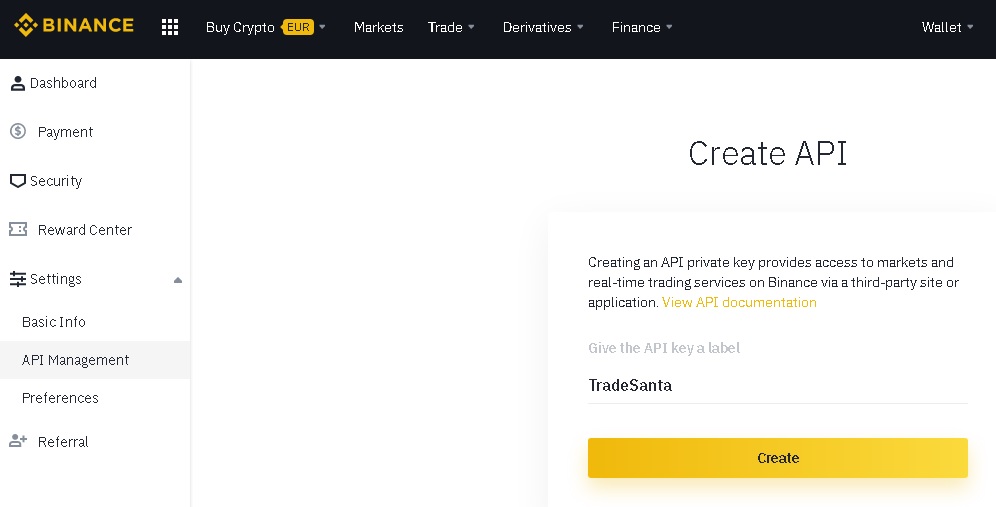Click the Binance logo

[x=74, y=25]
